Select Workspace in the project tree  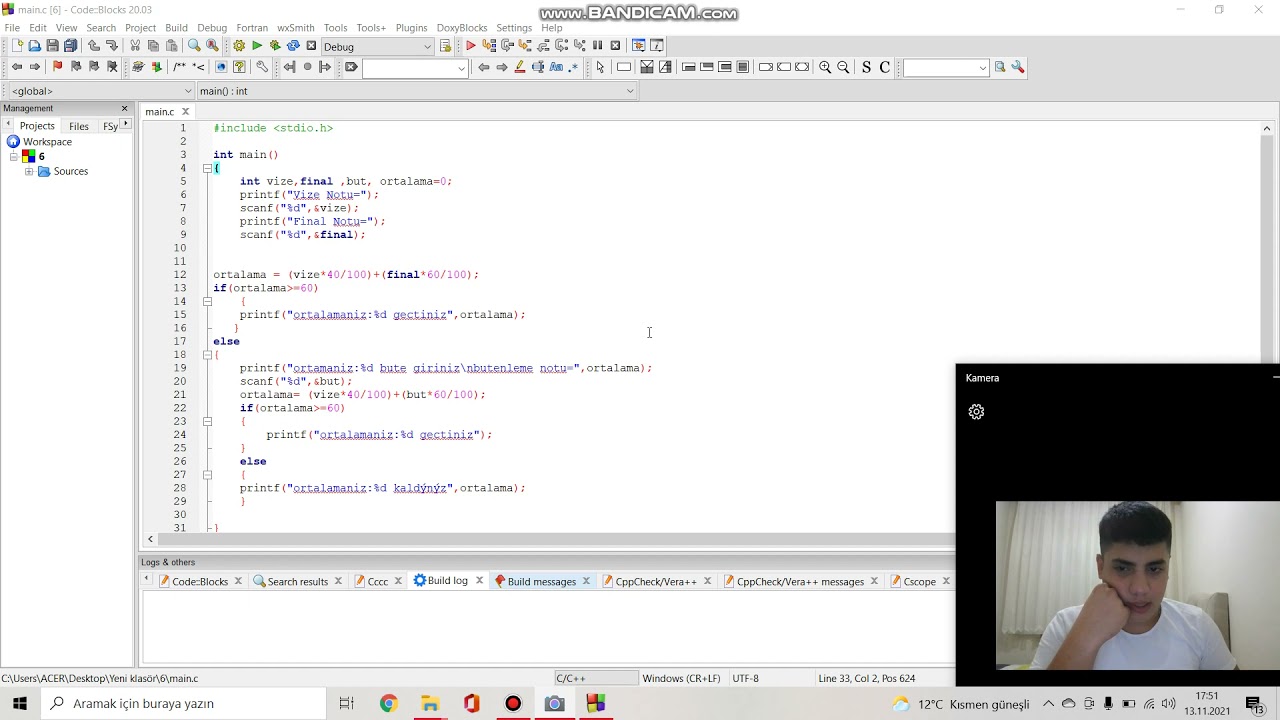[x=47, y=142]
